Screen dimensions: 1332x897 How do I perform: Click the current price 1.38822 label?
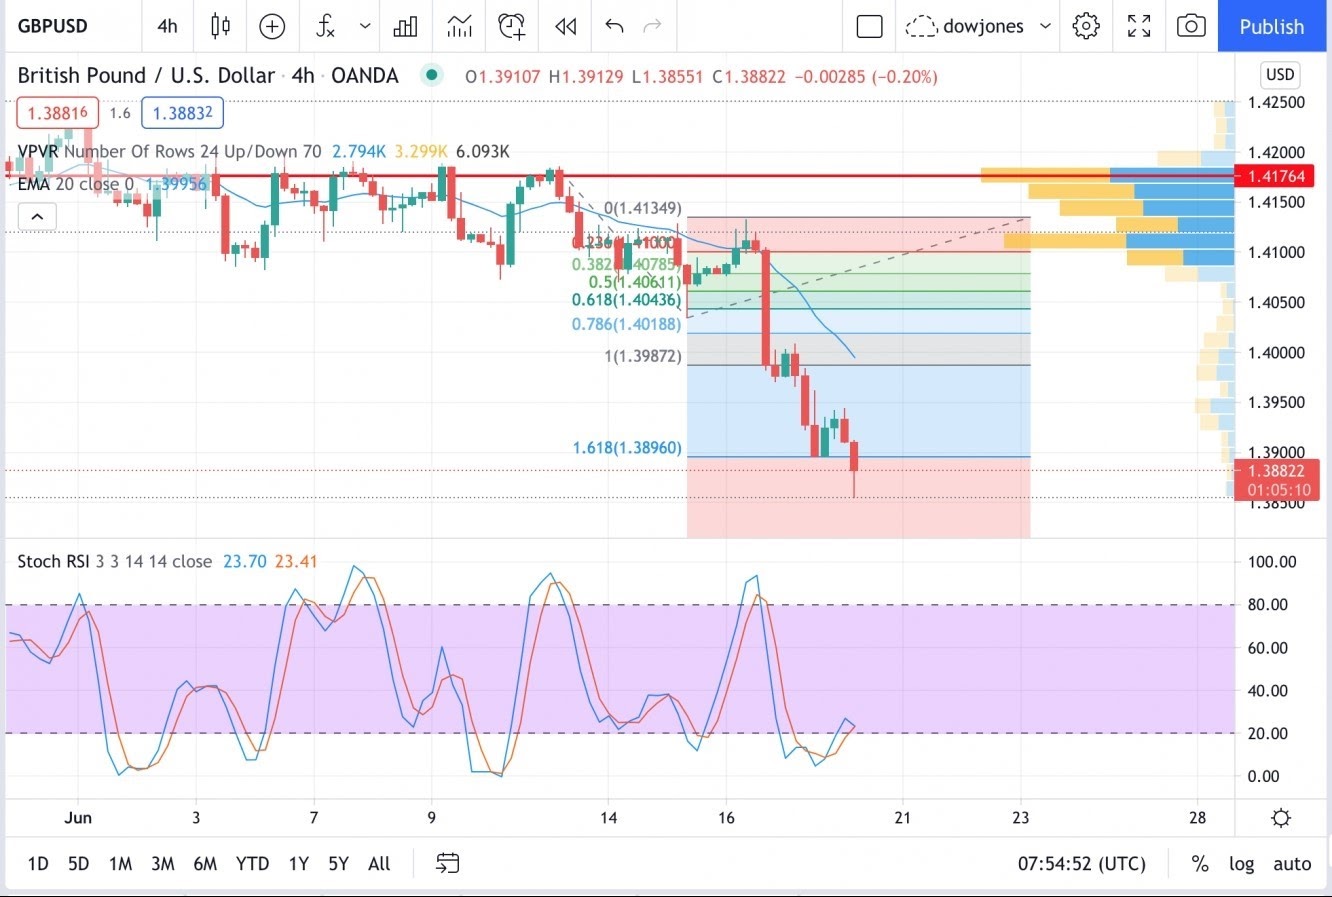(1277, 470)
